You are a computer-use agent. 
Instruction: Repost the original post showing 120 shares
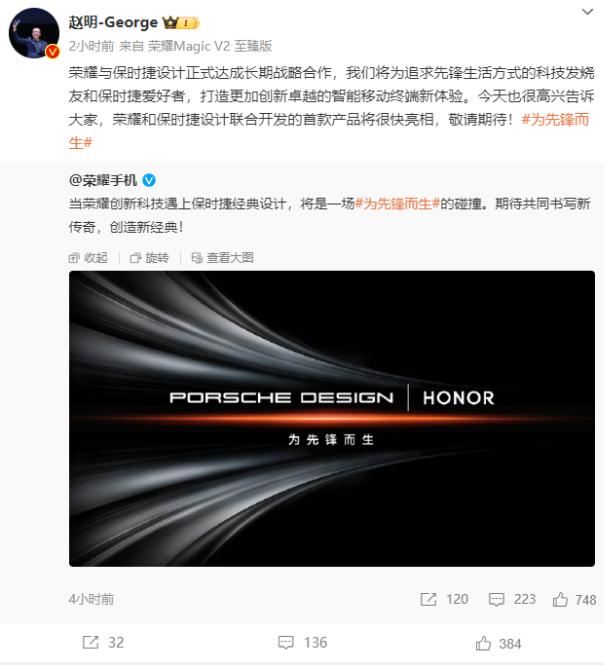(x=444, y=599)
